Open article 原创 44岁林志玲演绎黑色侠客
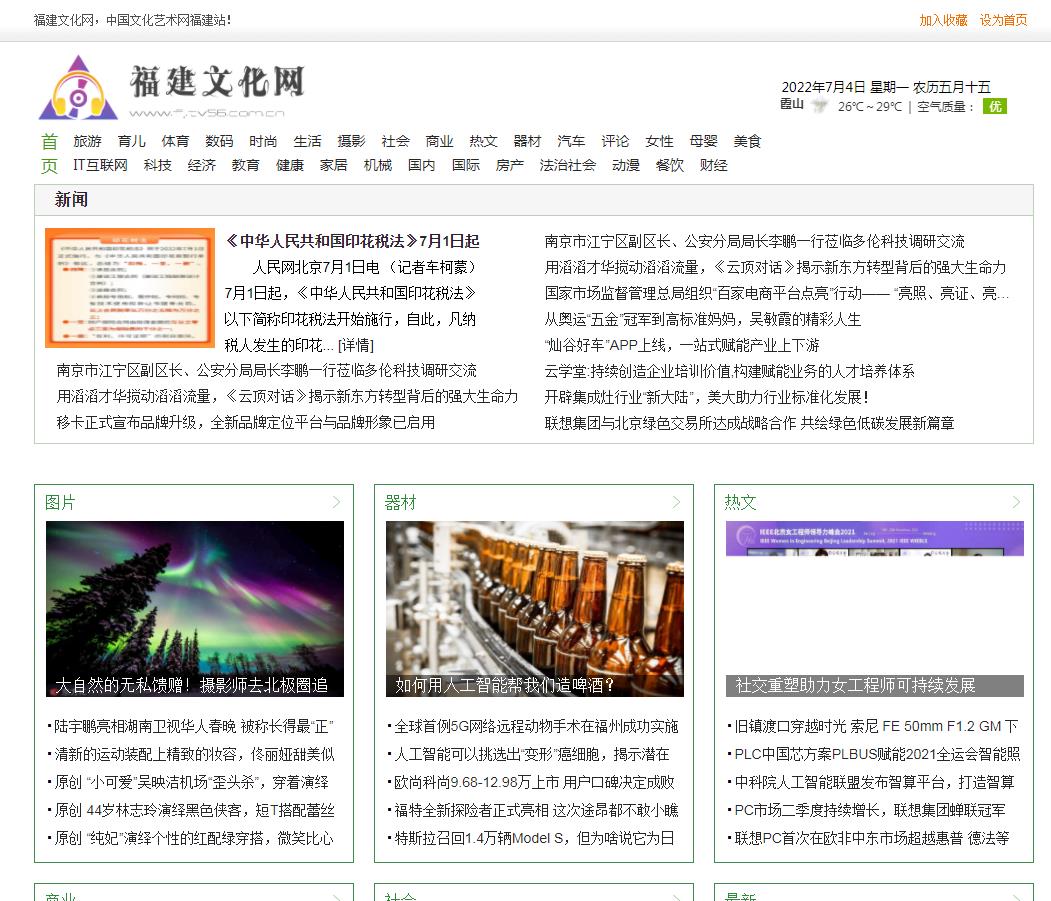Viewport: 1051px width, 901px height. click(194, 810)
